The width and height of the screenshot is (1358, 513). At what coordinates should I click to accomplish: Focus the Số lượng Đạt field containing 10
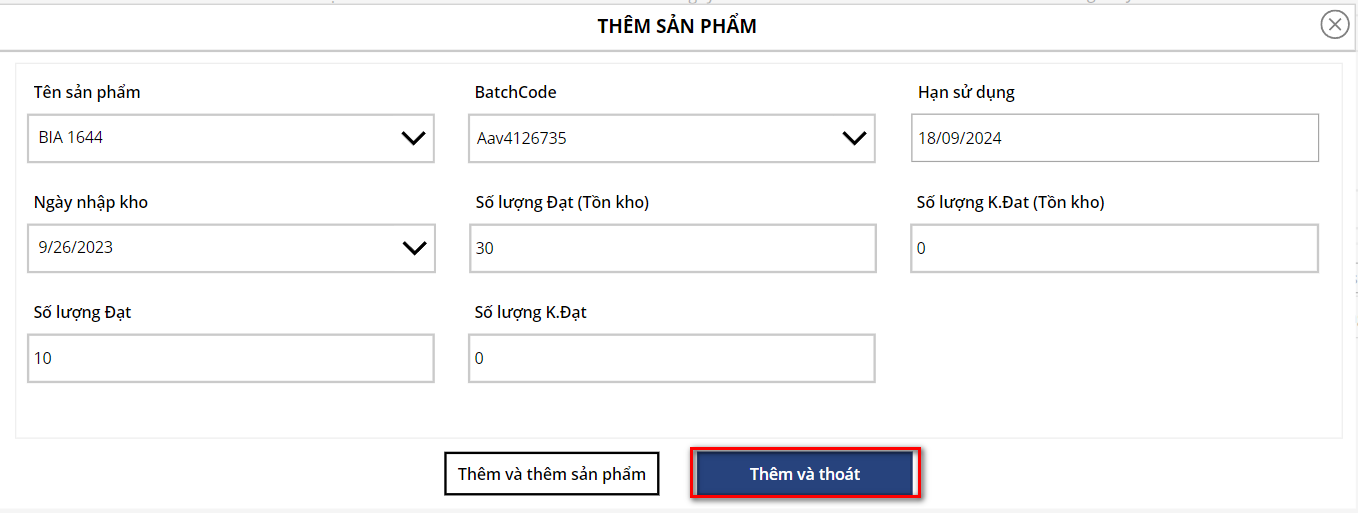[231, 358]
